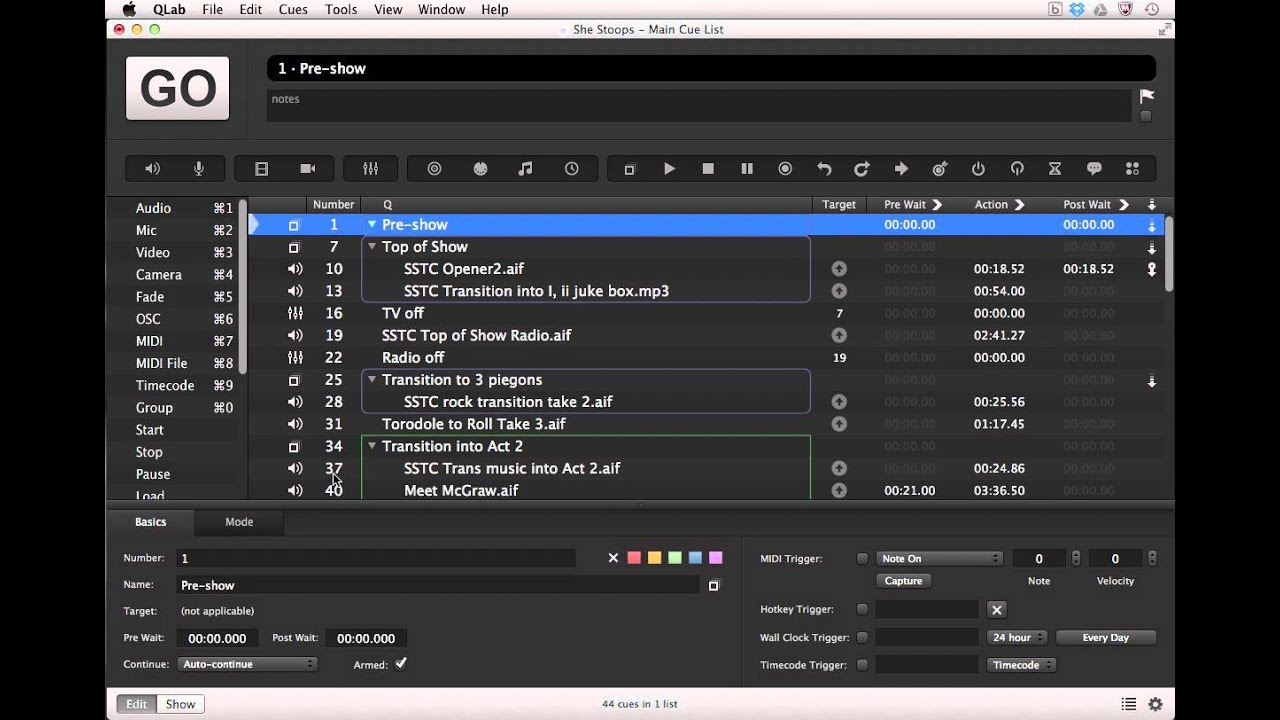Add a Load cue with record-circle icon

pos(785,169)
